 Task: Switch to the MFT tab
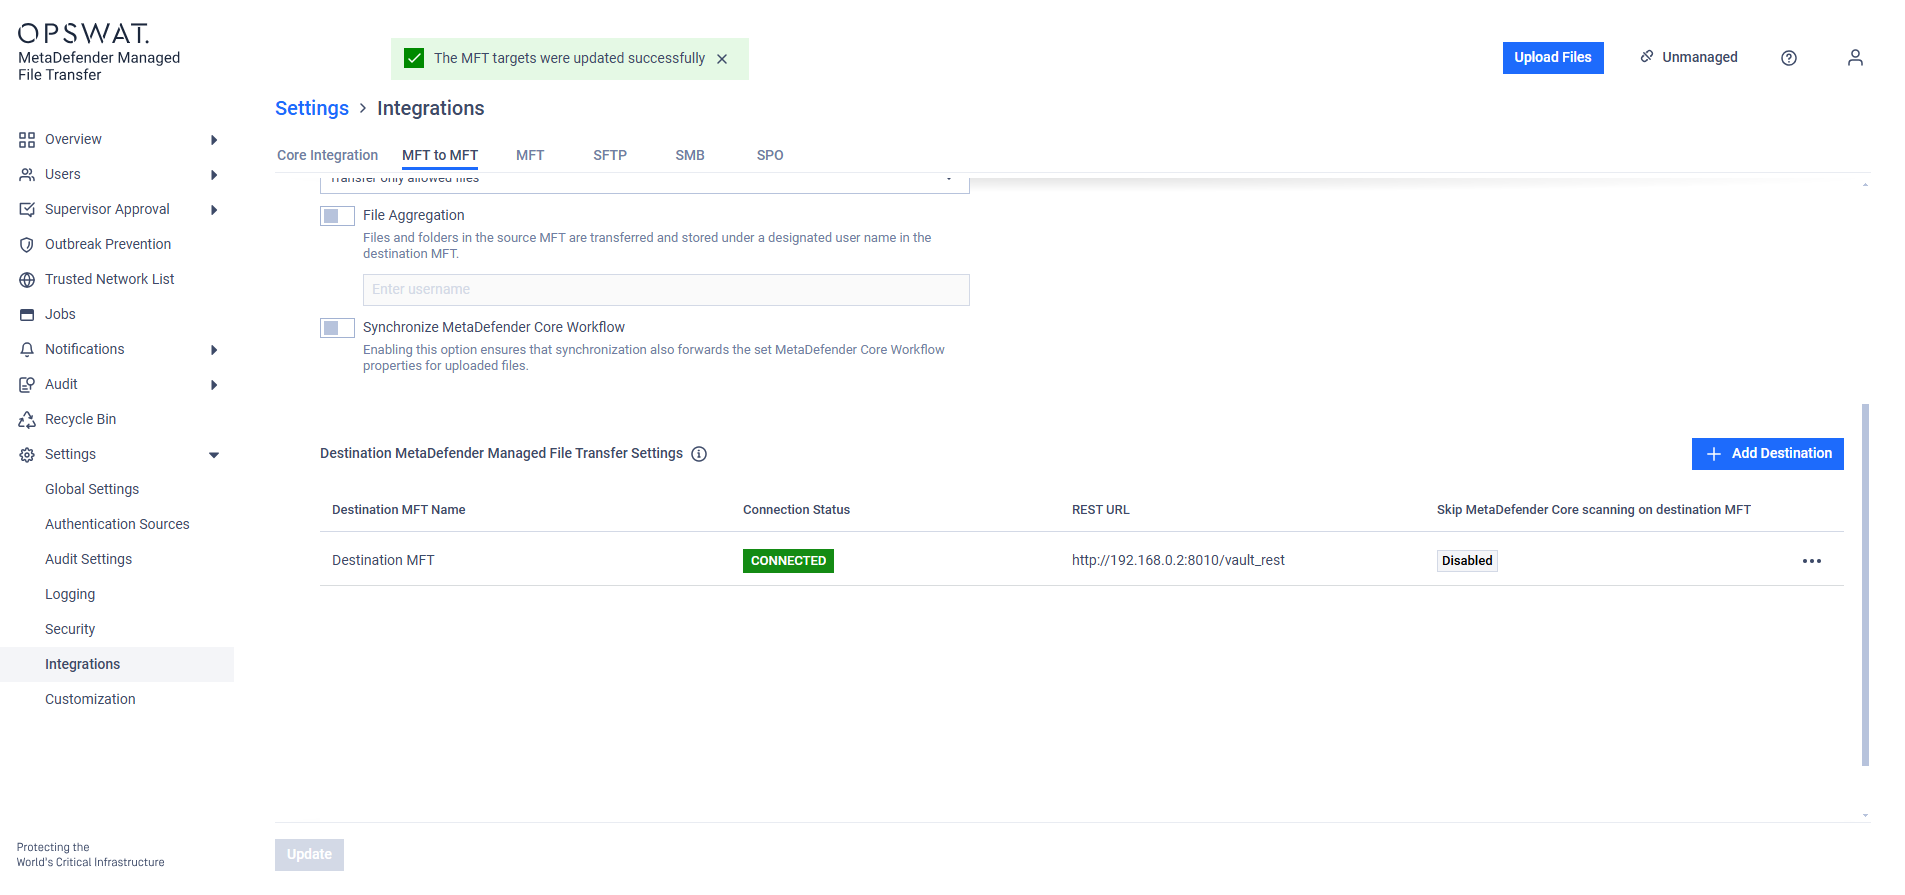(530, 155)
